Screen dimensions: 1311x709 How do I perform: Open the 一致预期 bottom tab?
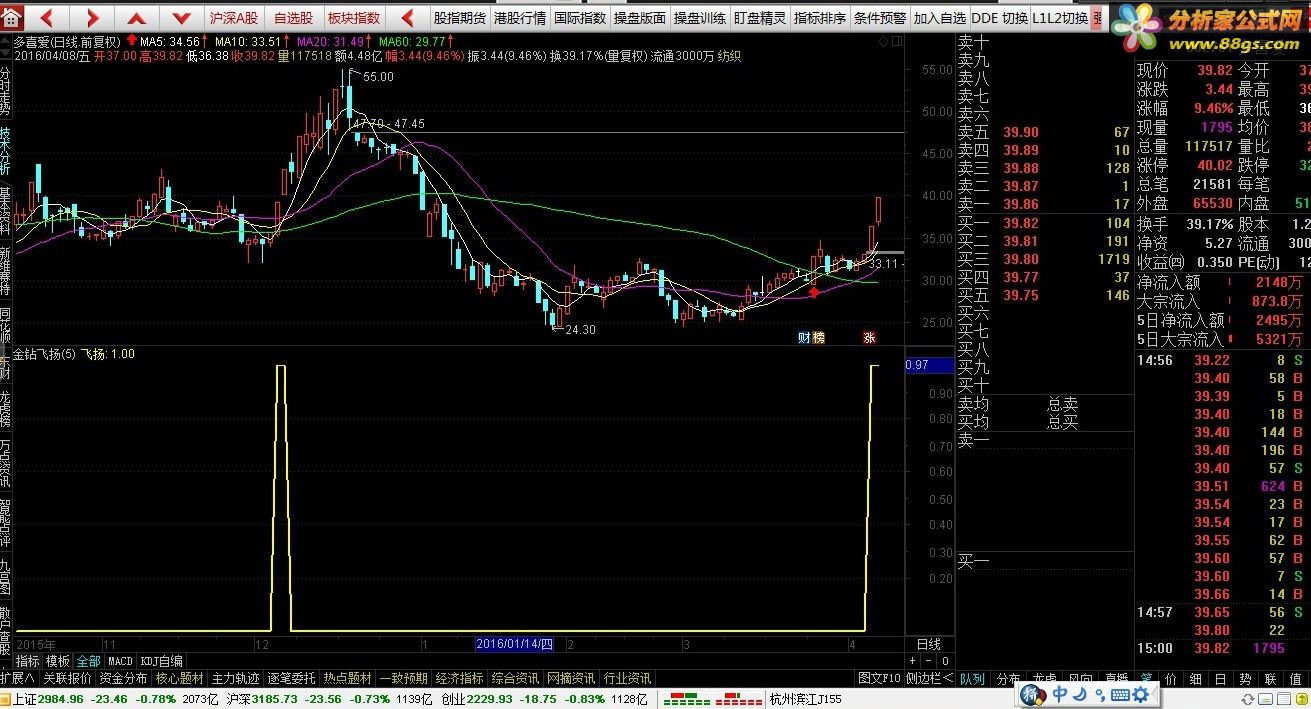(403, 678)
